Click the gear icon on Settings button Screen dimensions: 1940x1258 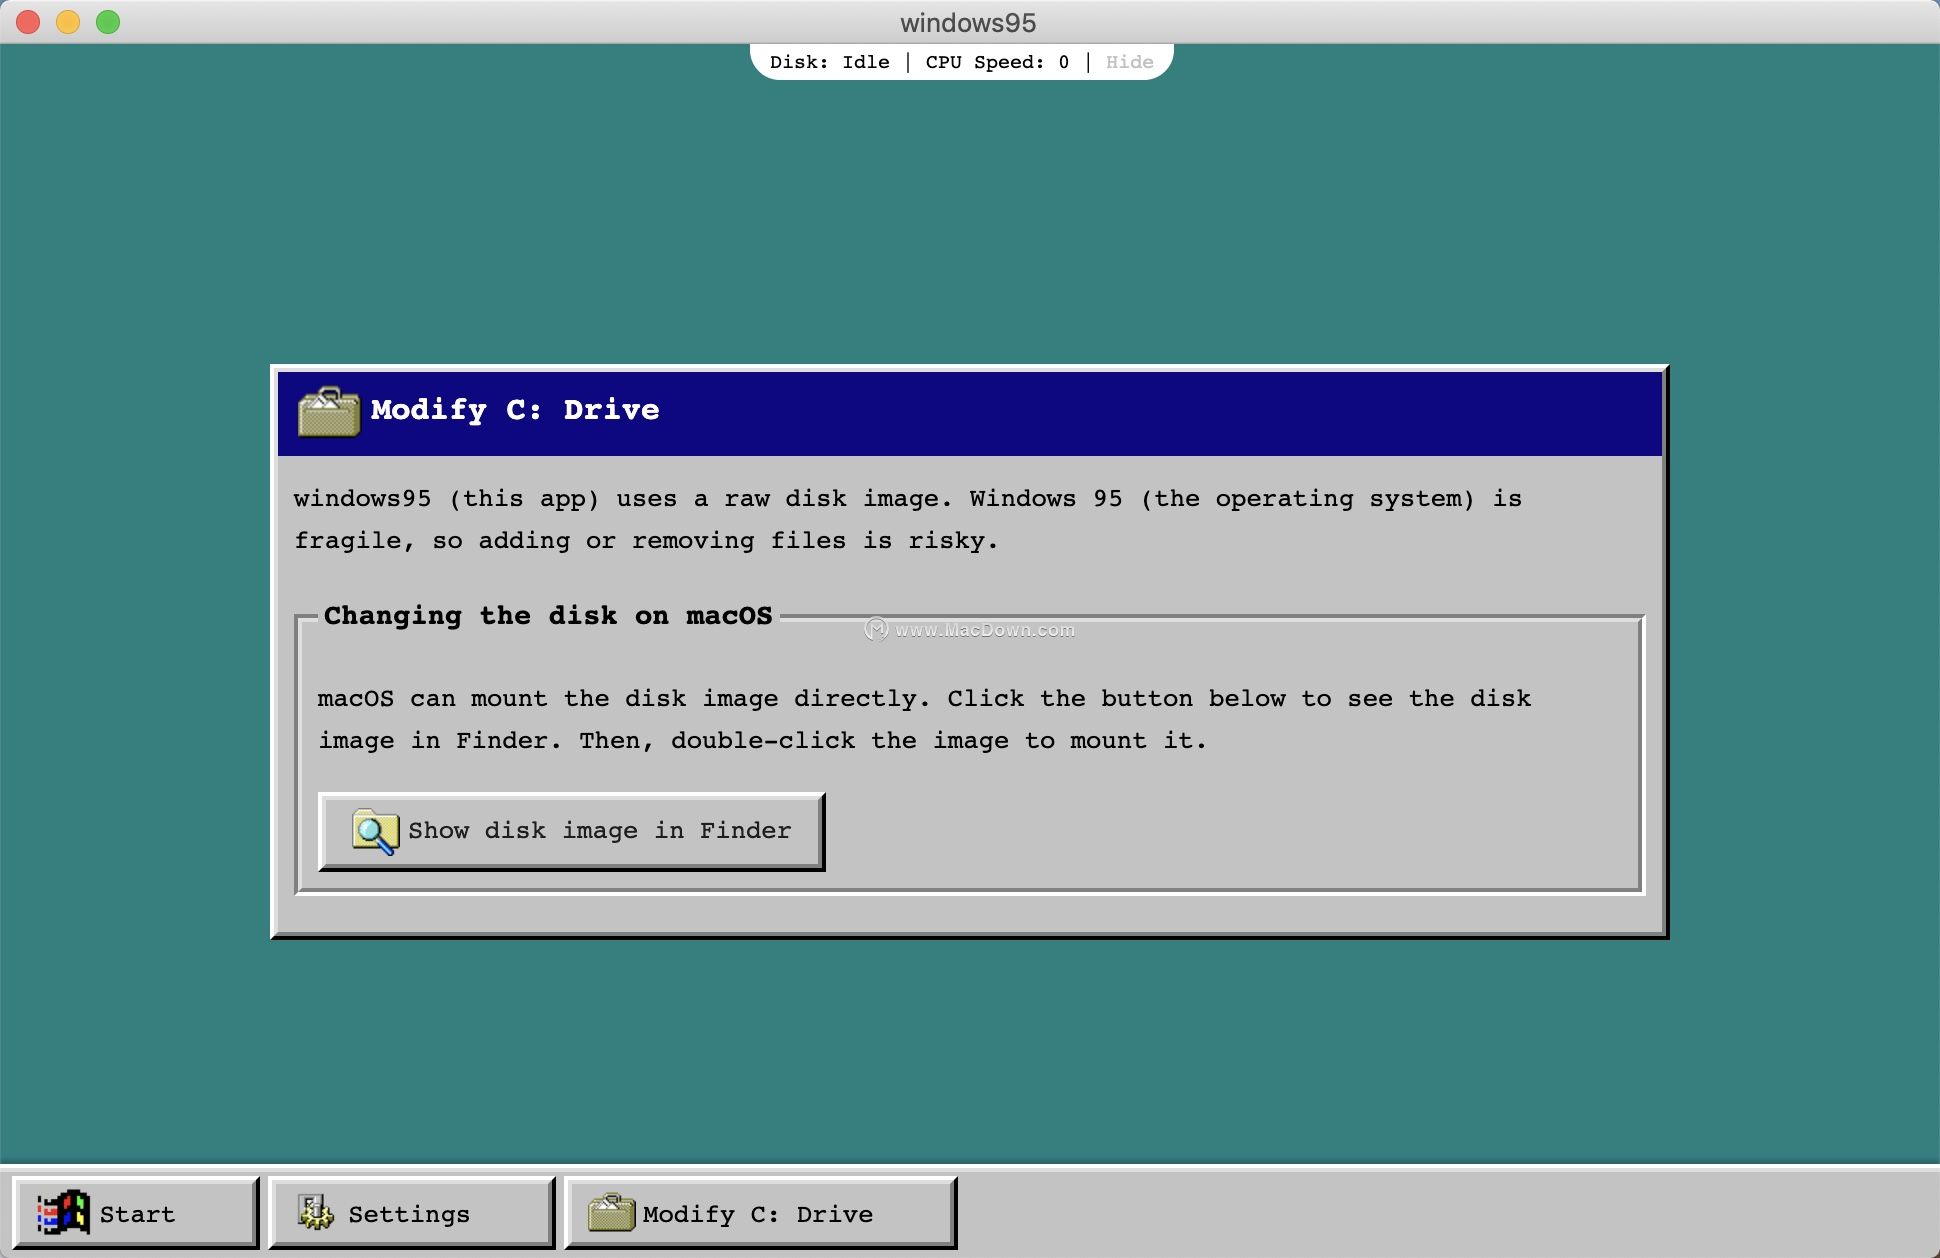[316, 1212]
